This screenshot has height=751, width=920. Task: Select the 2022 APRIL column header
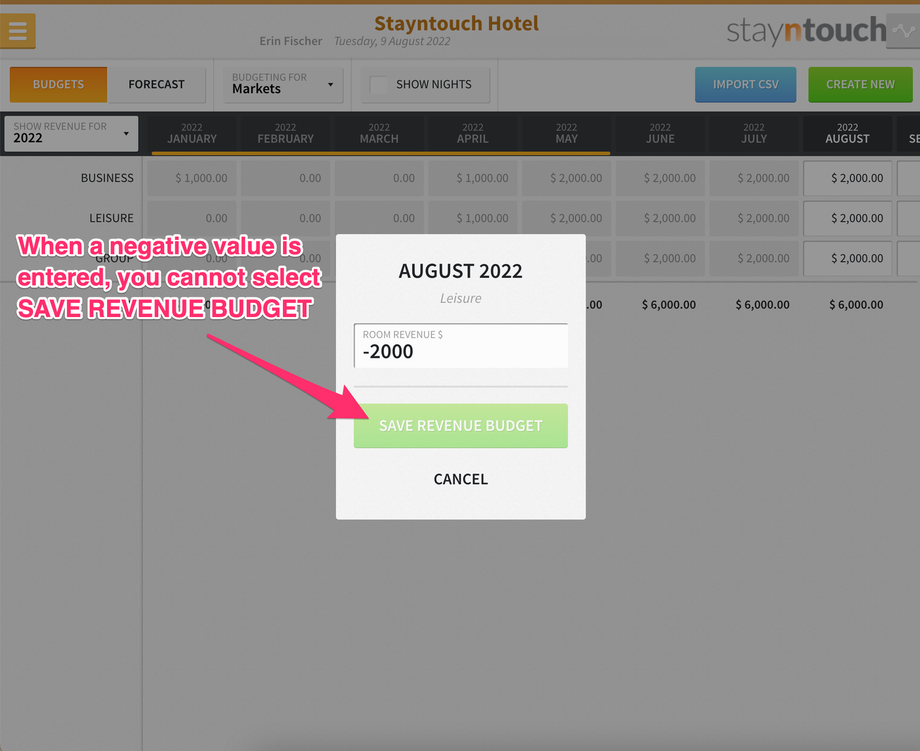[x=472, y=133]
